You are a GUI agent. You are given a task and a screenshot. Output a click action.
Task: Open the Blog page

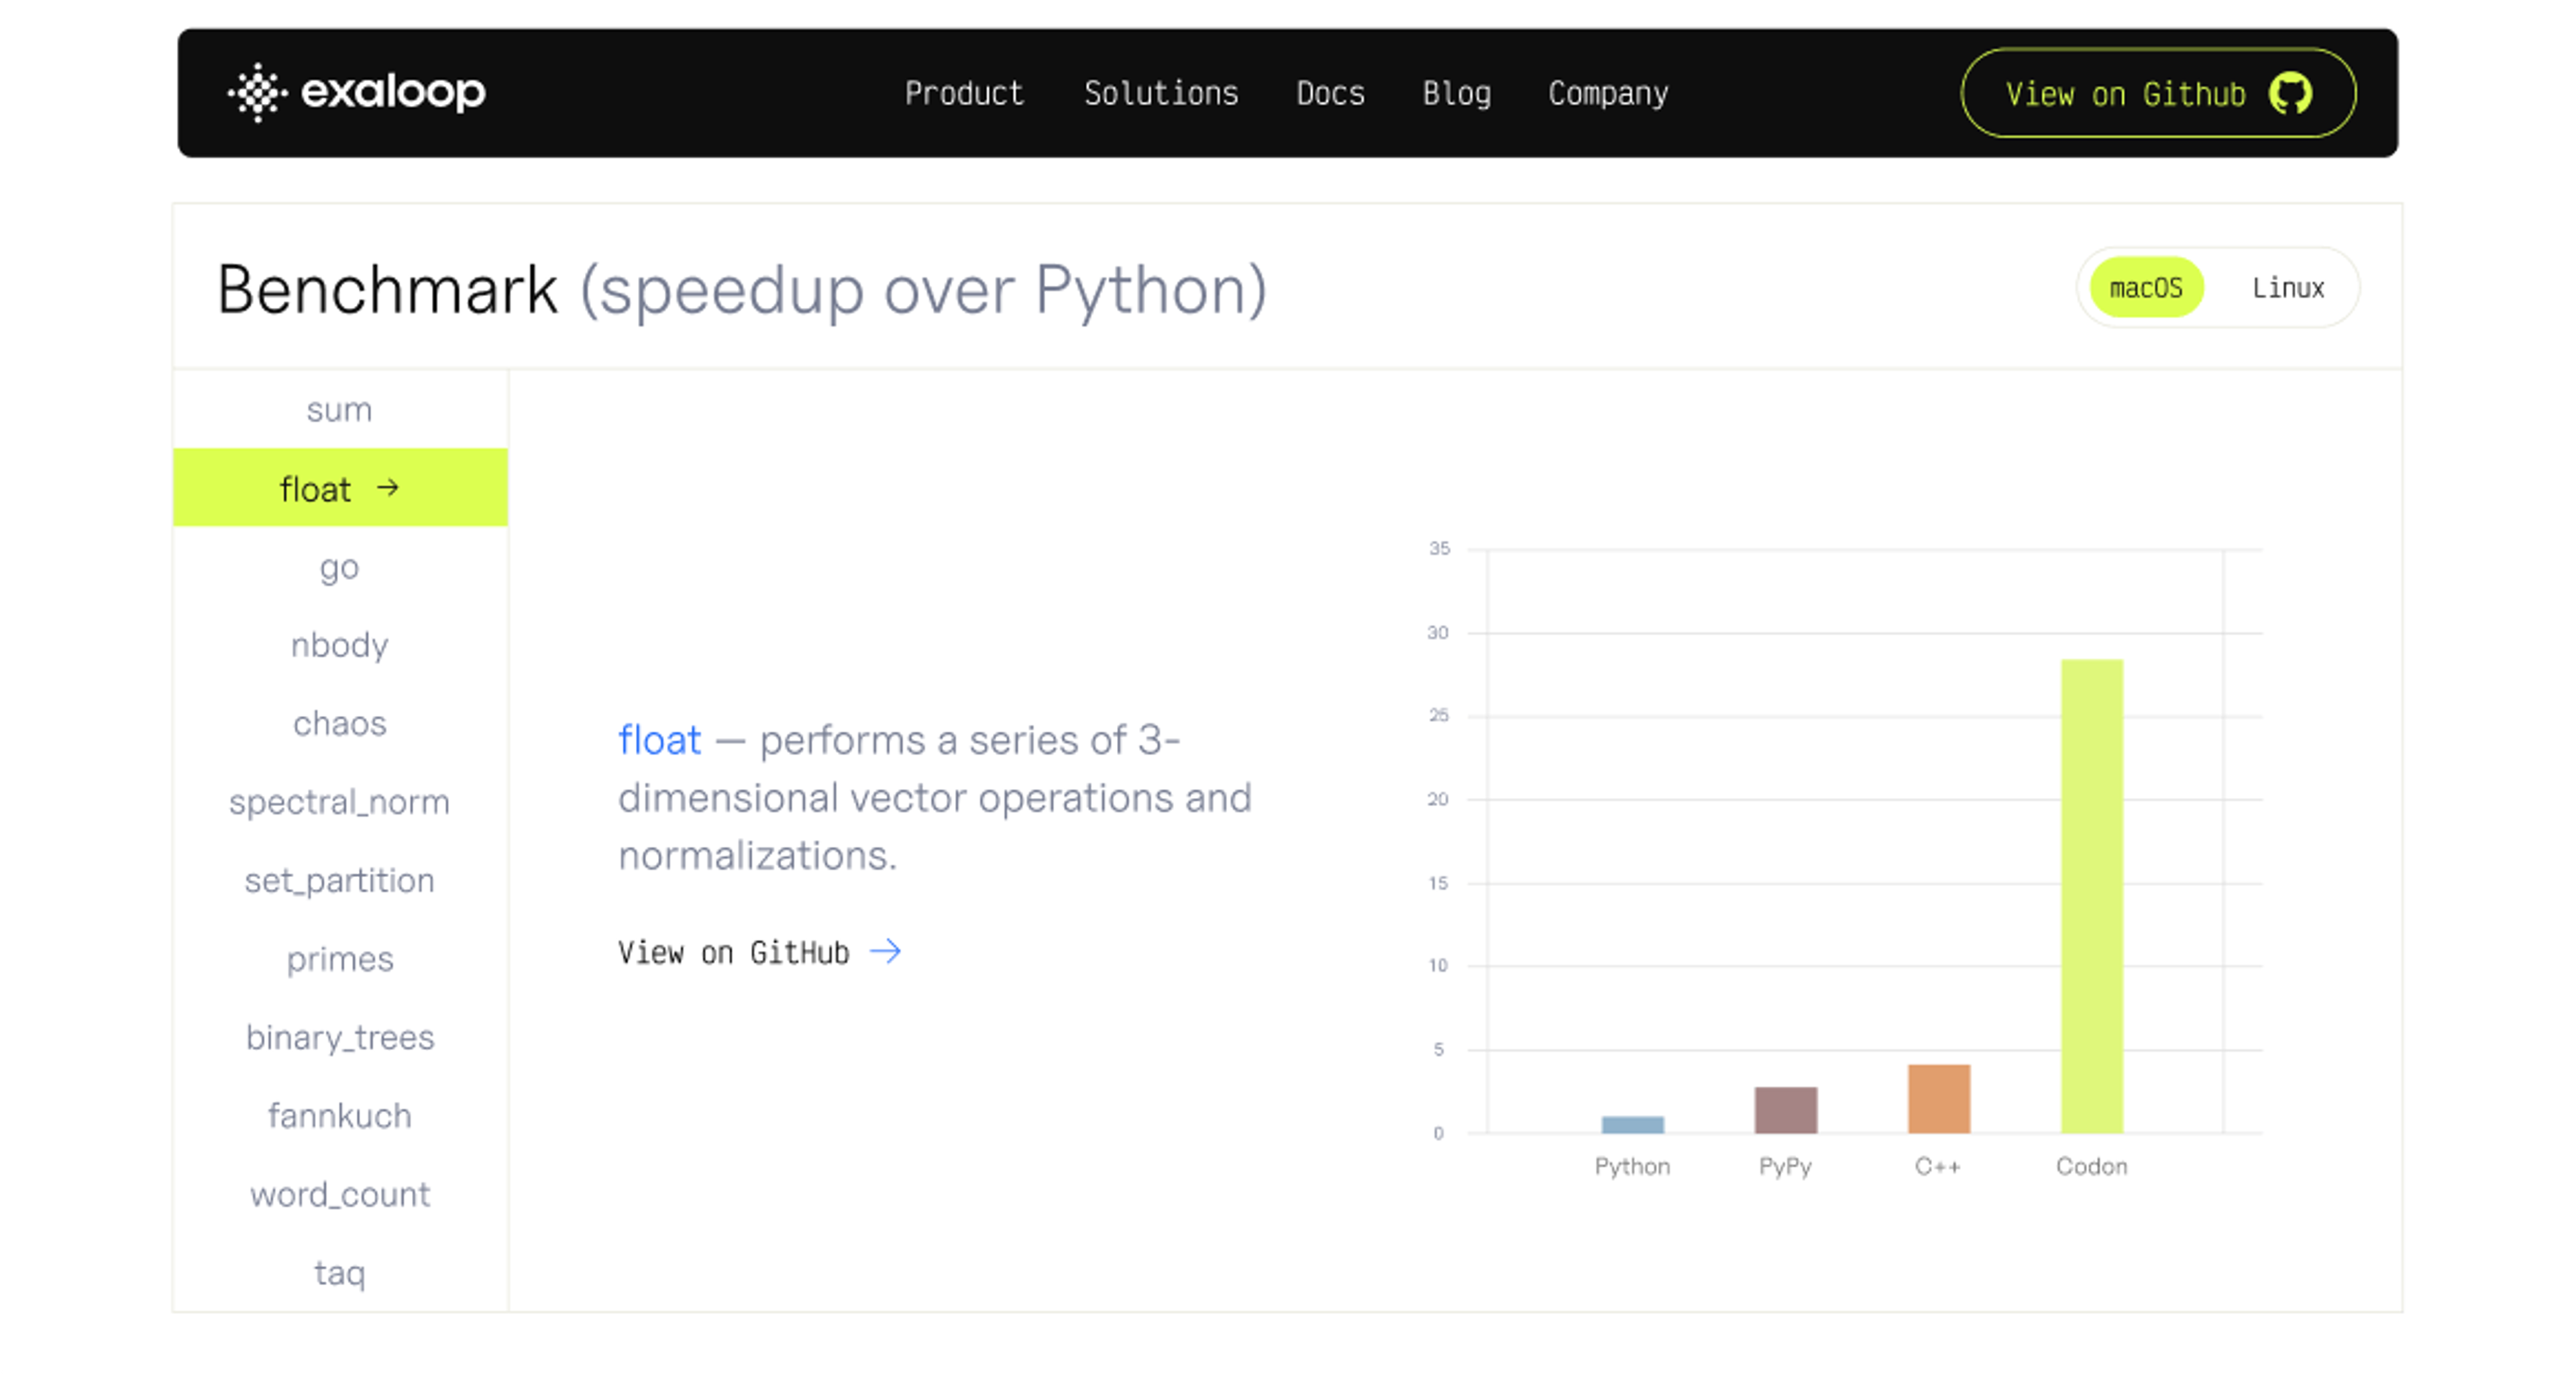1456,93
